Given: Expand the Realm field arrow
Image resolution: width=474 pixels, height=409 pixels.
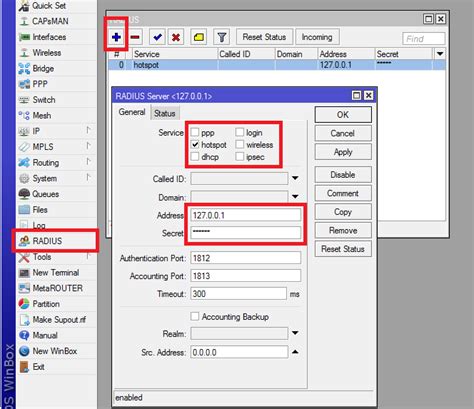Looking at the screenshot, I should (x=295, y=333).
